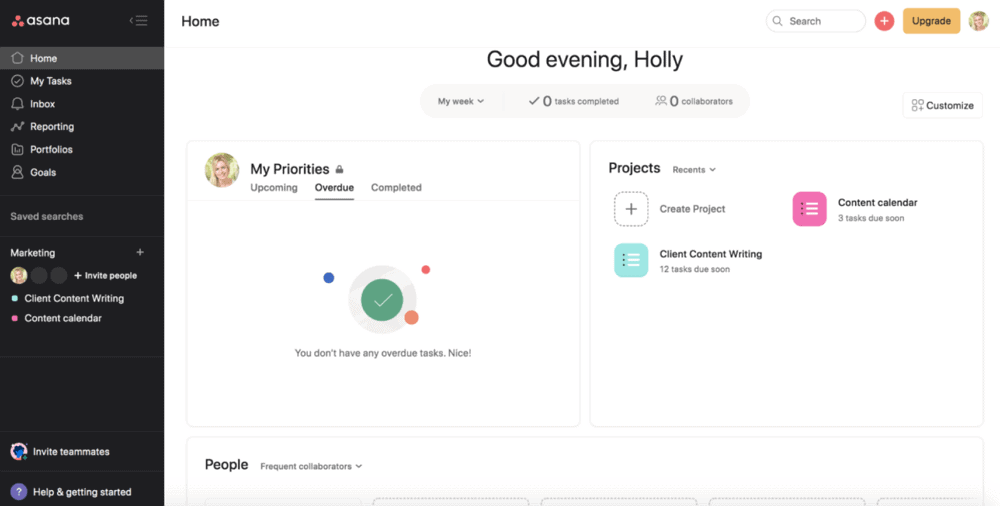Collapse the sidebar using the toggle icon

pyautogui.click(x=138, y=20)
